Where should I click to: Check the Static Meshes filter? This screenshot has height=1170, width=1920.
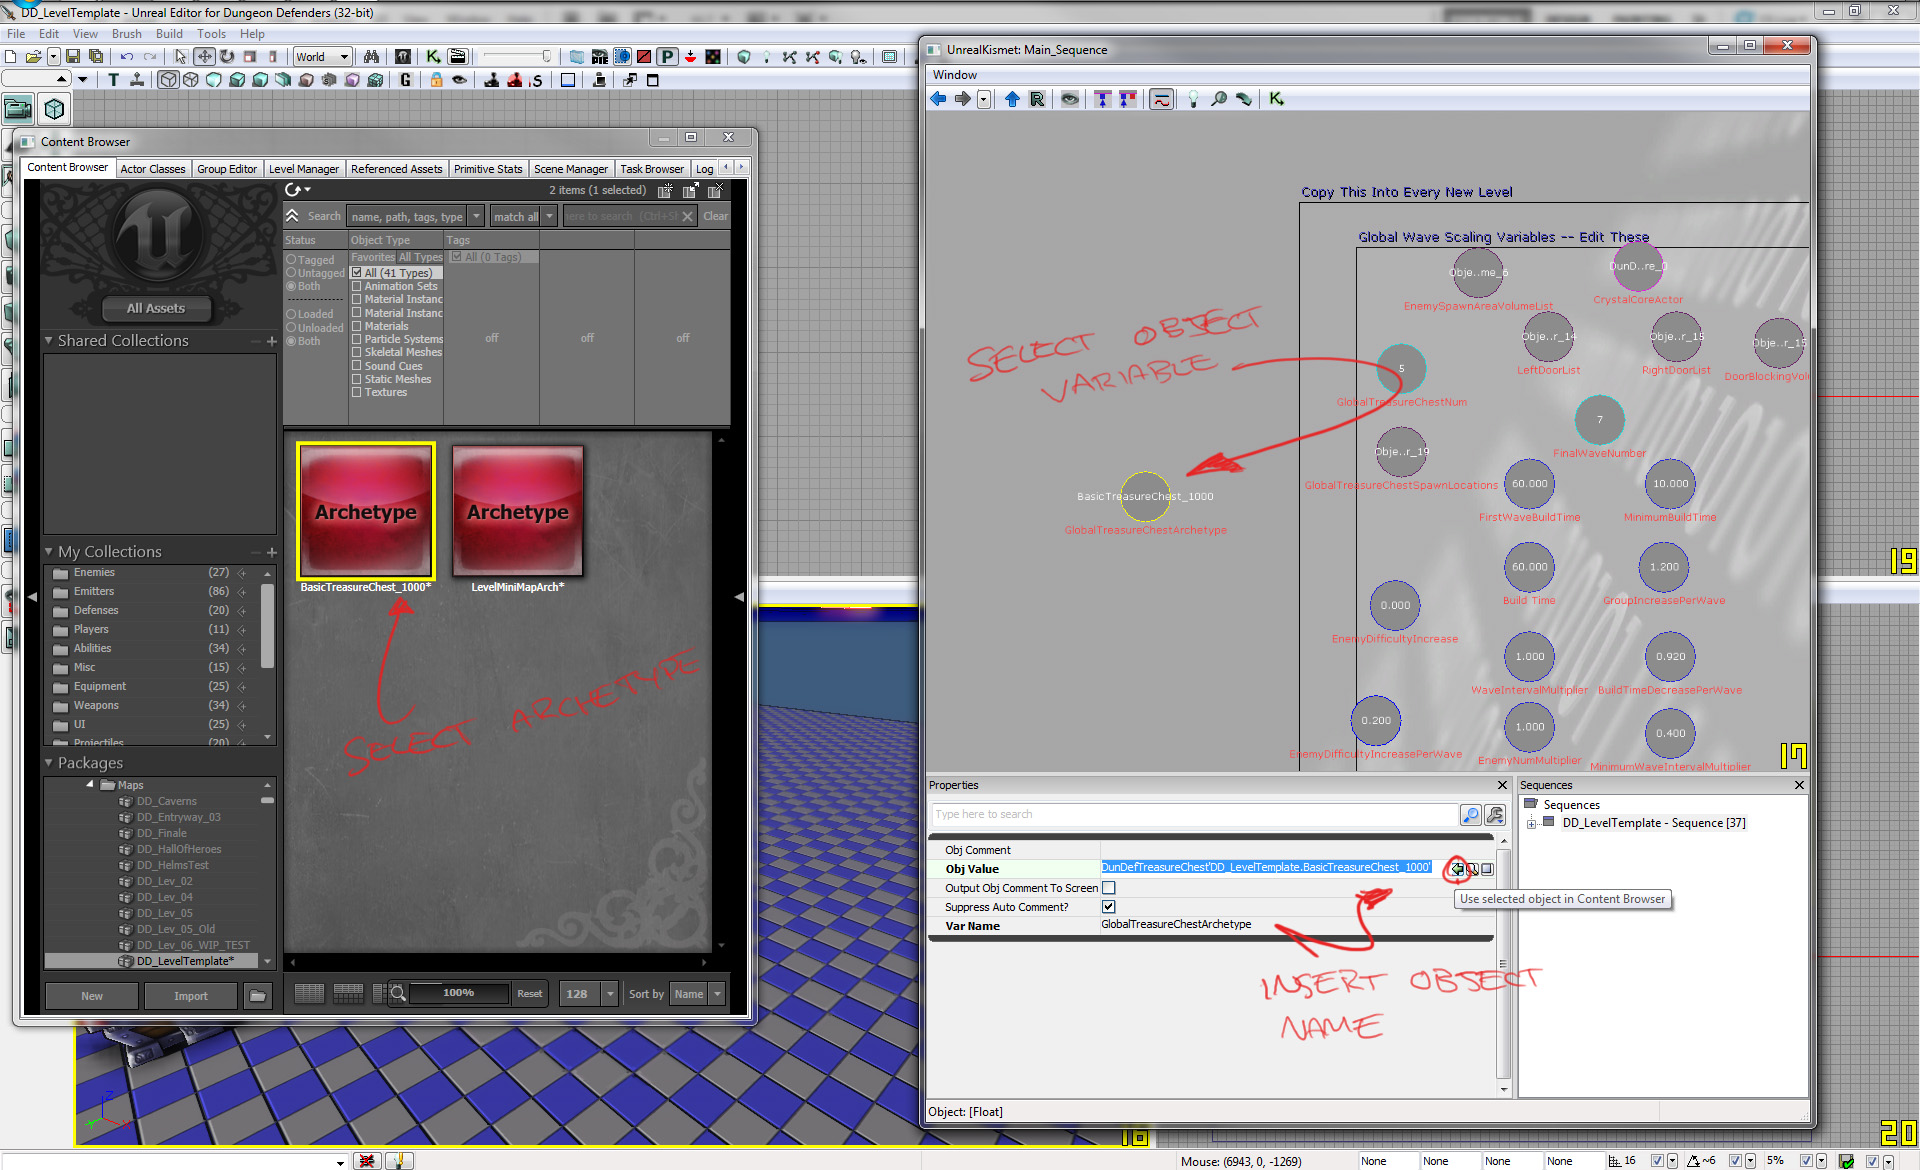356,379
